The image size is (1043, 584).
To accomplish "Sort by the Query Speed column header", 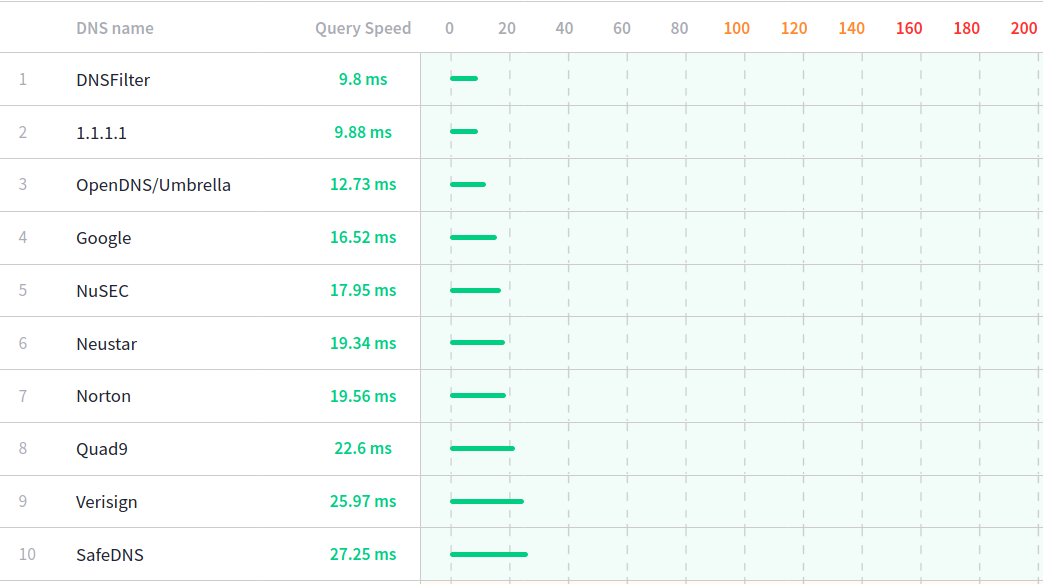I will tap(363, 28).
